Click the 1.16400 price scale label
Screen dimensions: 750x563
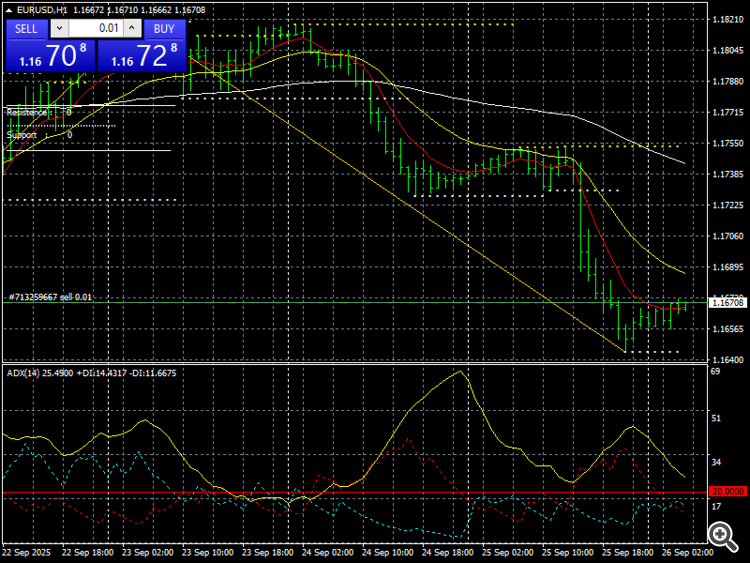(728, 360)
